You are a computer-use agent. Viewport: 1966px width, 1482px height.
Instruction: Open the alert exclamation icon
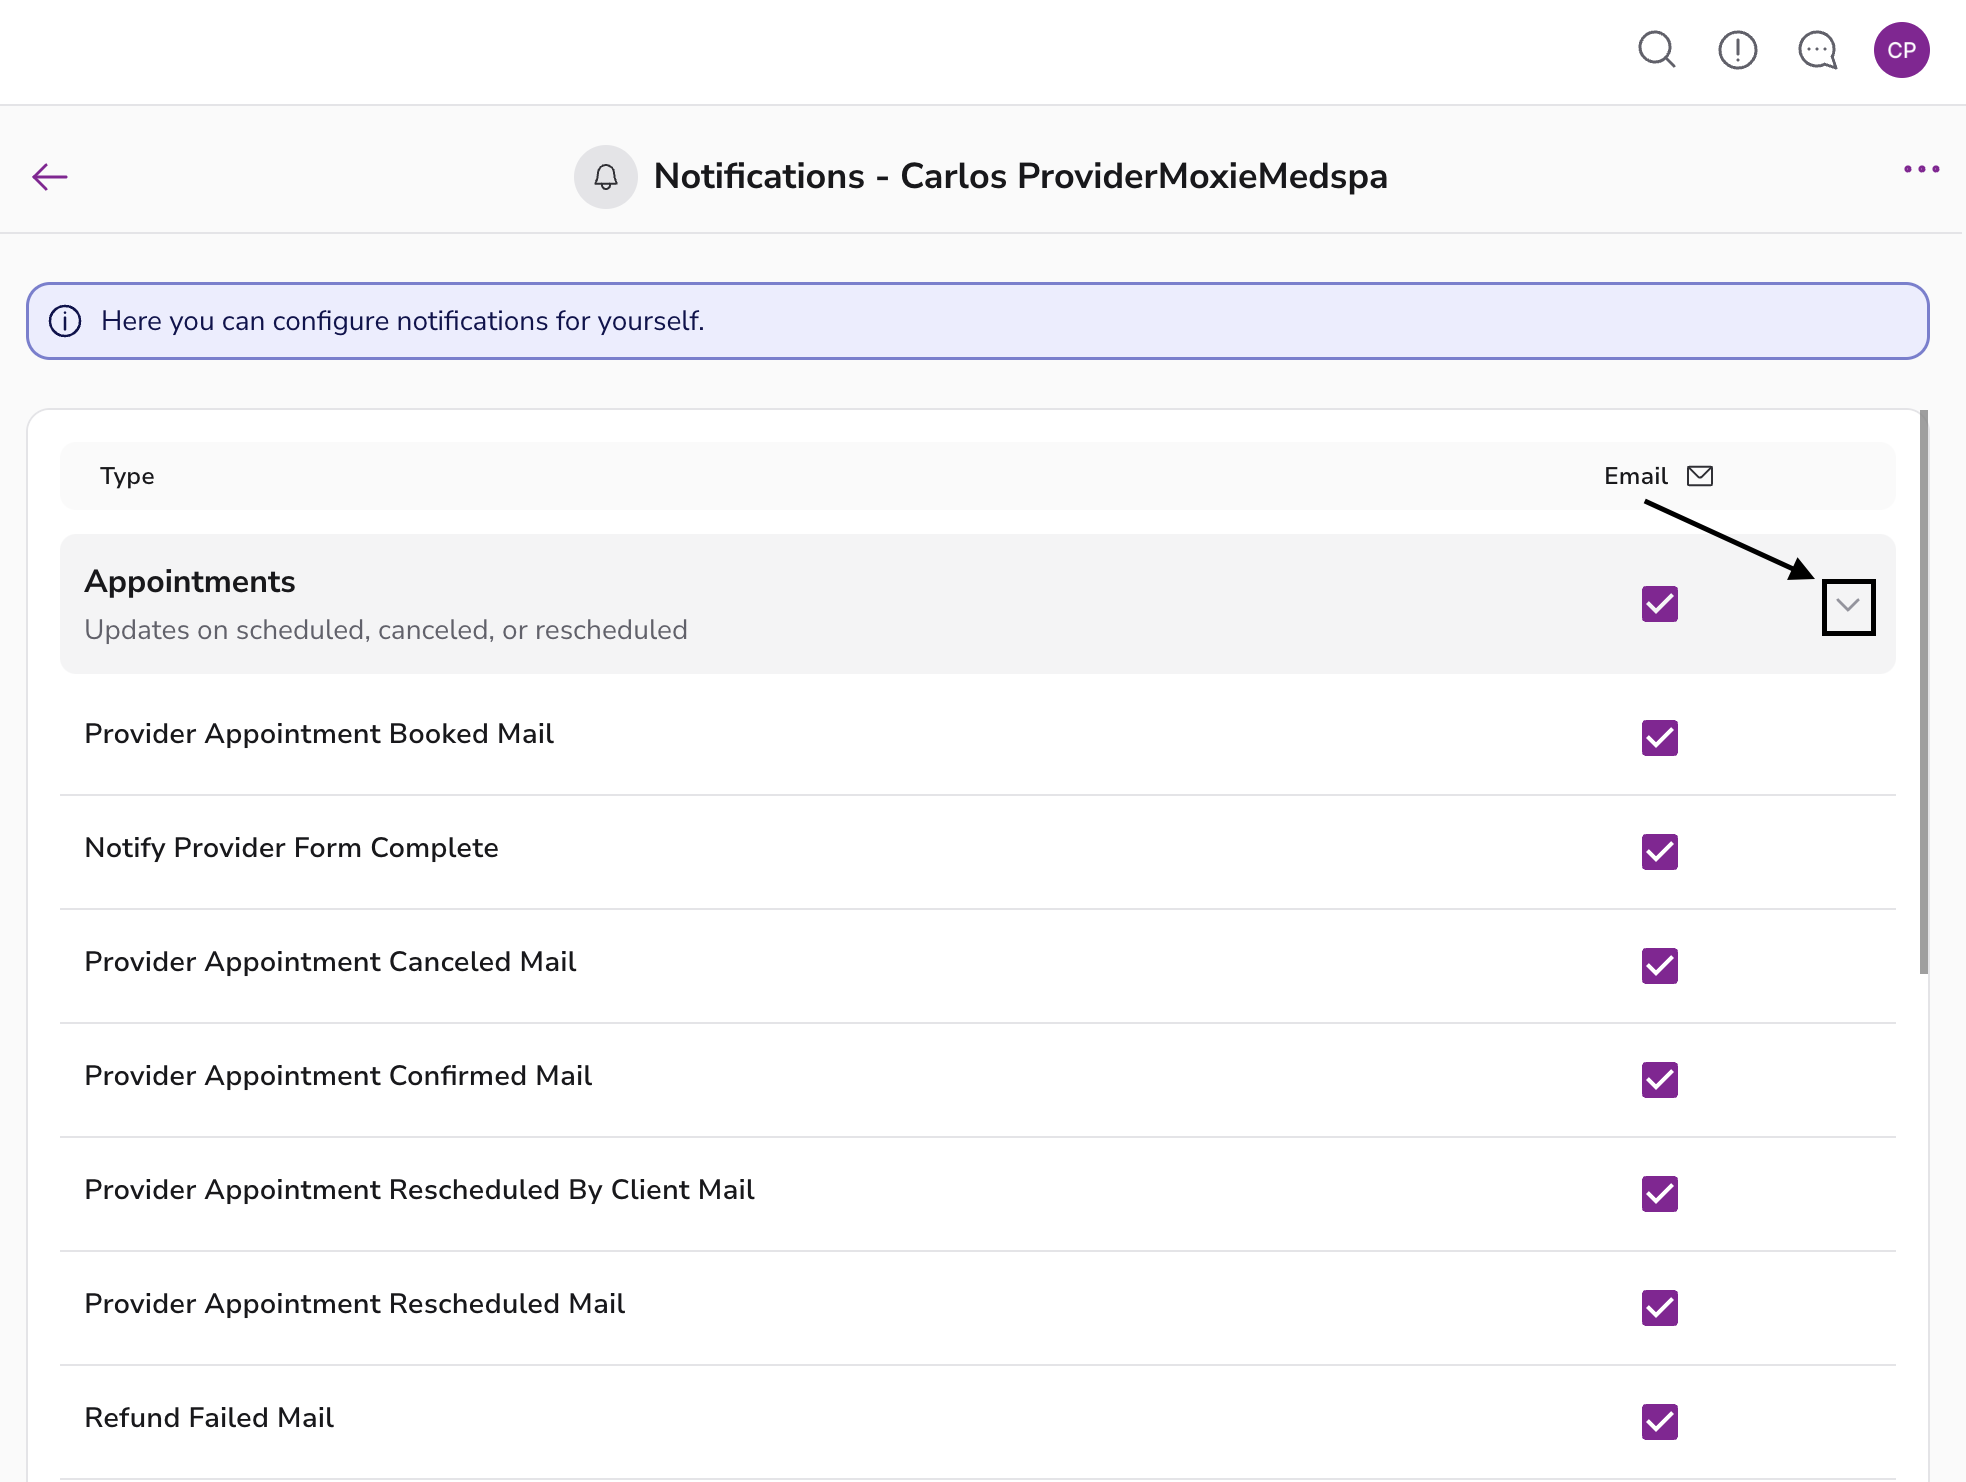(x=1737, y=49)
